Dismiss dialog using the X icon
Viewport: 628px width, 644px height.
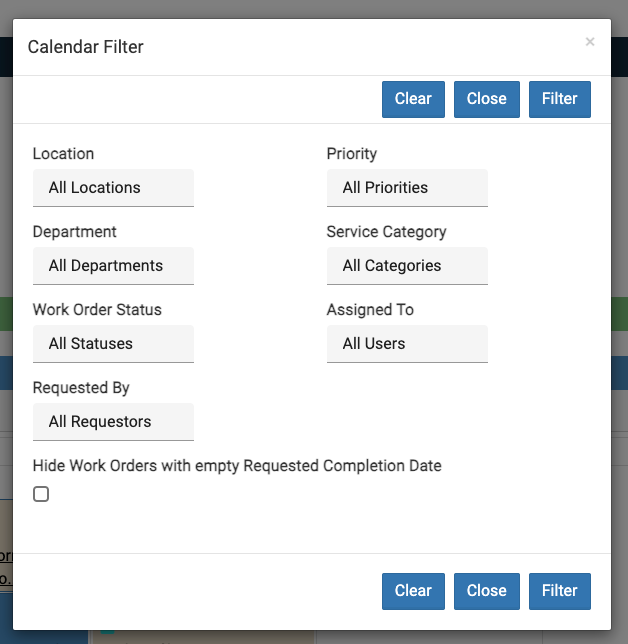589,42
